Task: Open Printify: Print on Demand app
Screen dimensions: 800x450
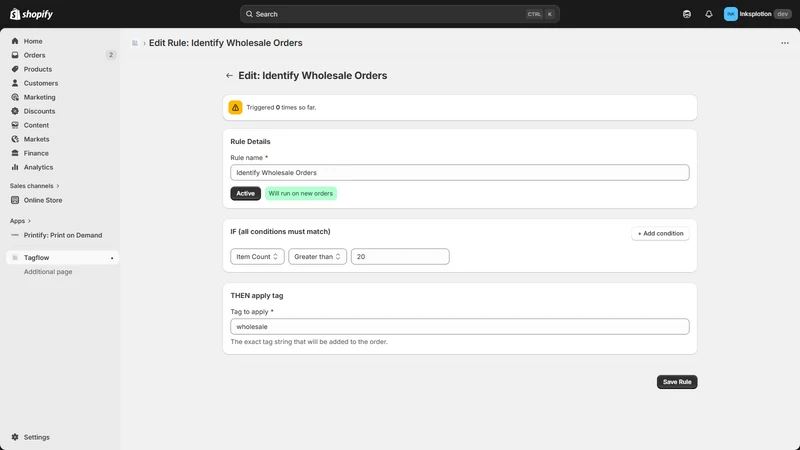Action: coord(63,235)
